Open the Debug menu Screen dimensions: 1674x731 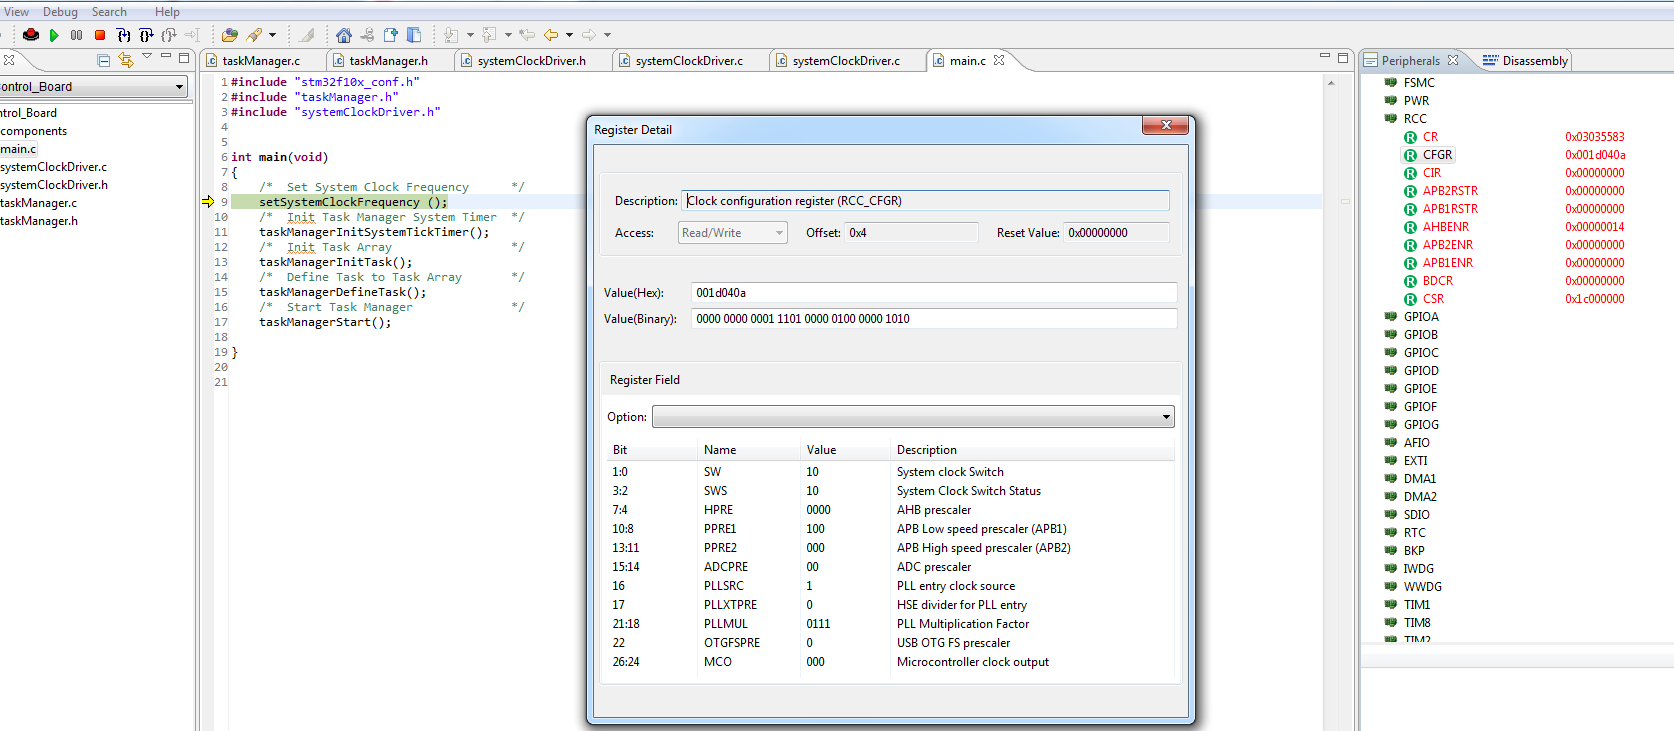(60, 12)
